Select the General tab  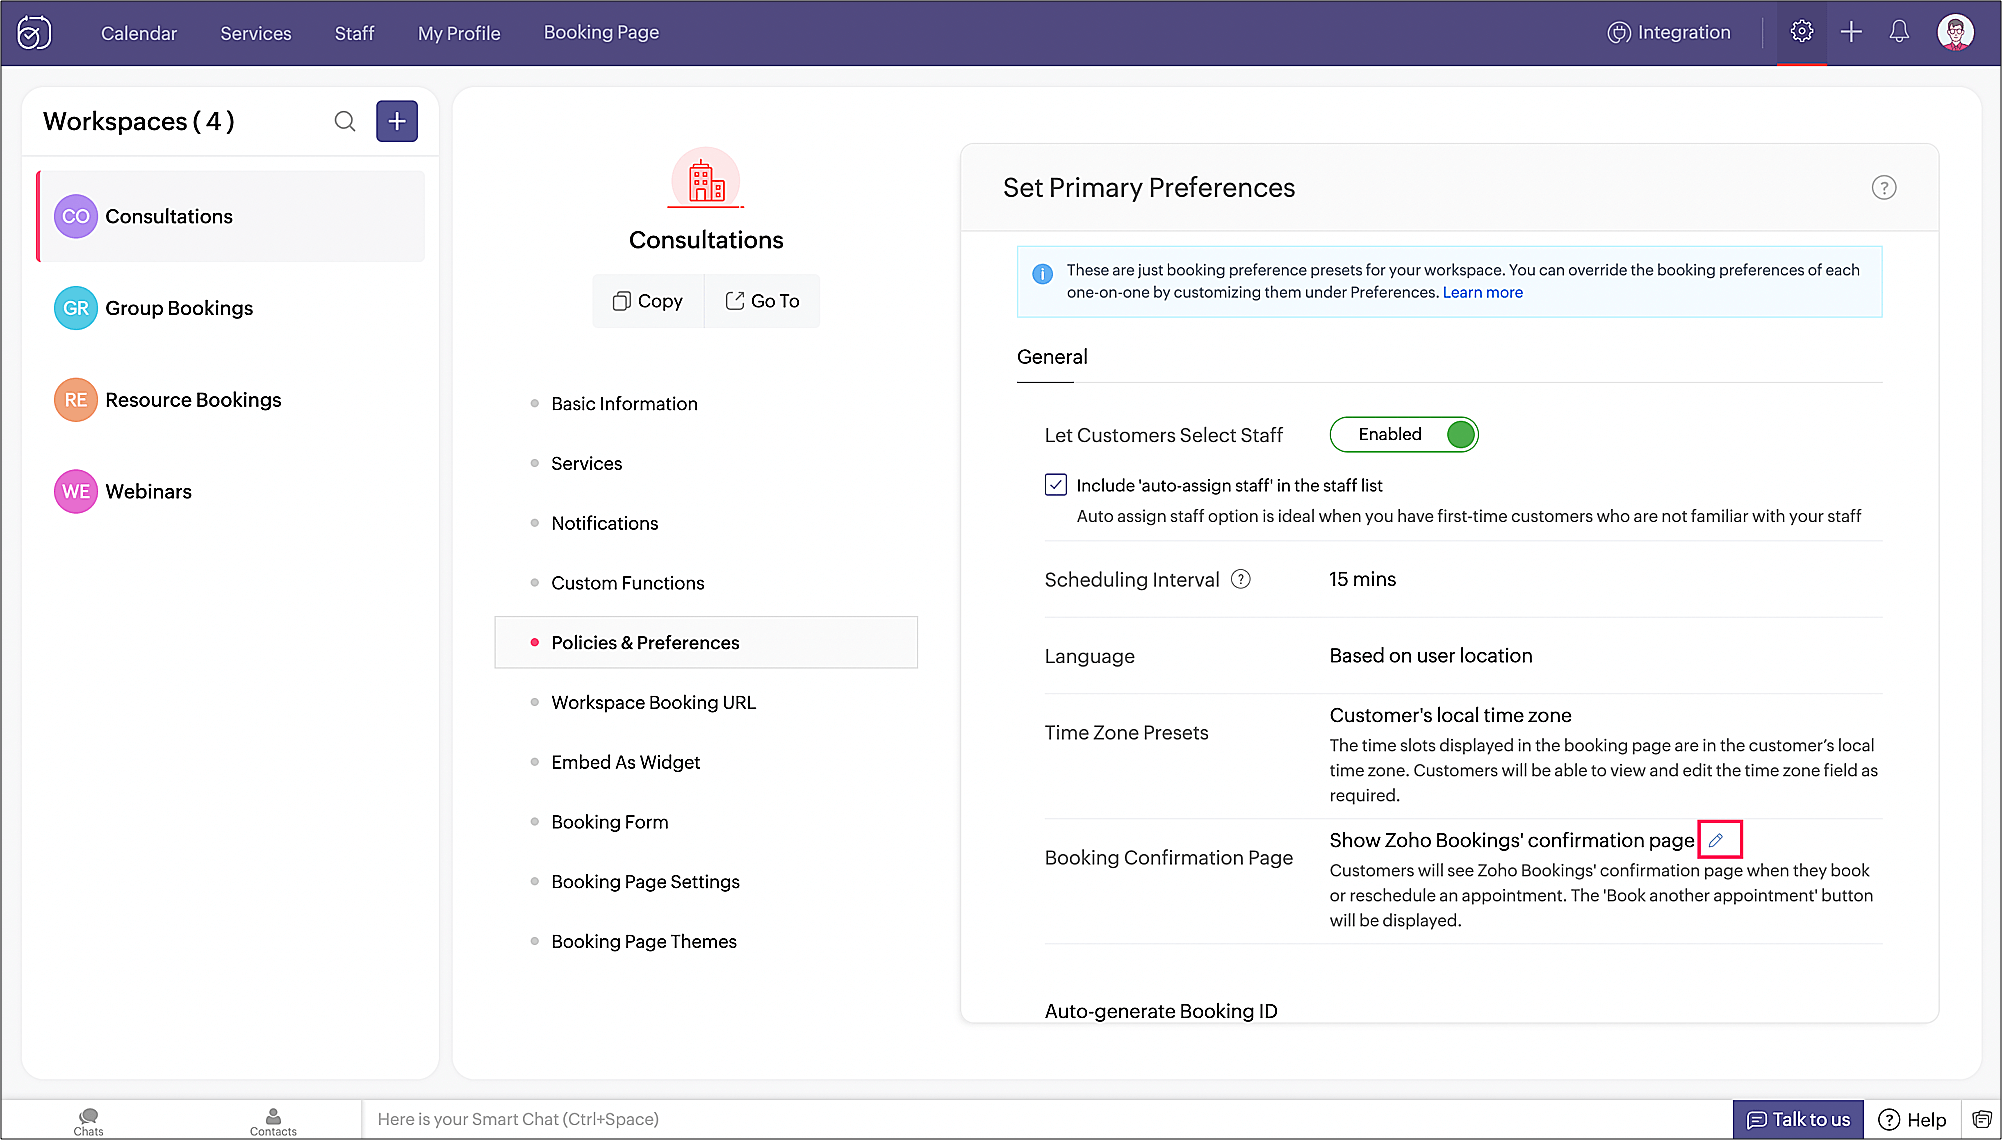pos(1052,357)
